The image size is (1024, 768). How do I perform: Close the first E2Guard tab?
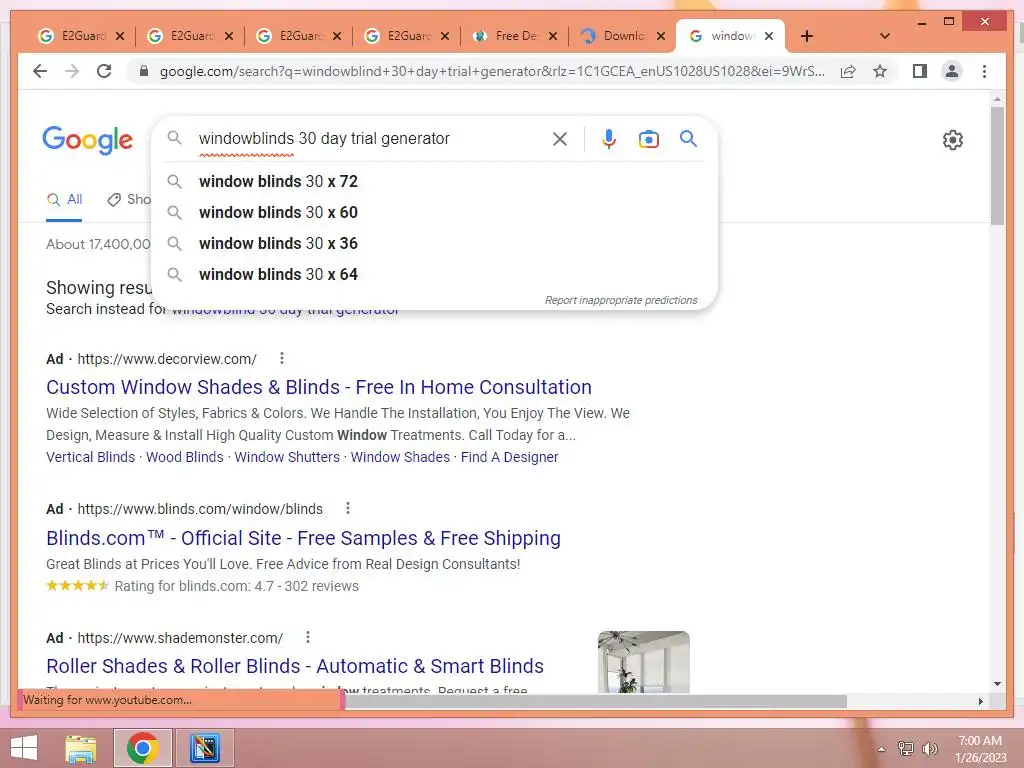click(x=120, y=36)
